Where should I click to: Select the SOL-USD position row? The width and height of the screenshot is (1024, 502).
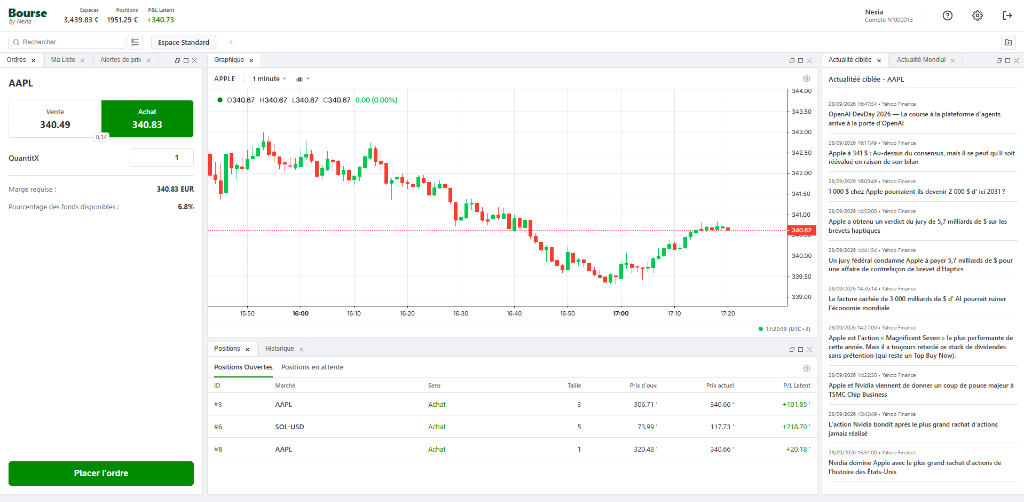click(512, 427)
